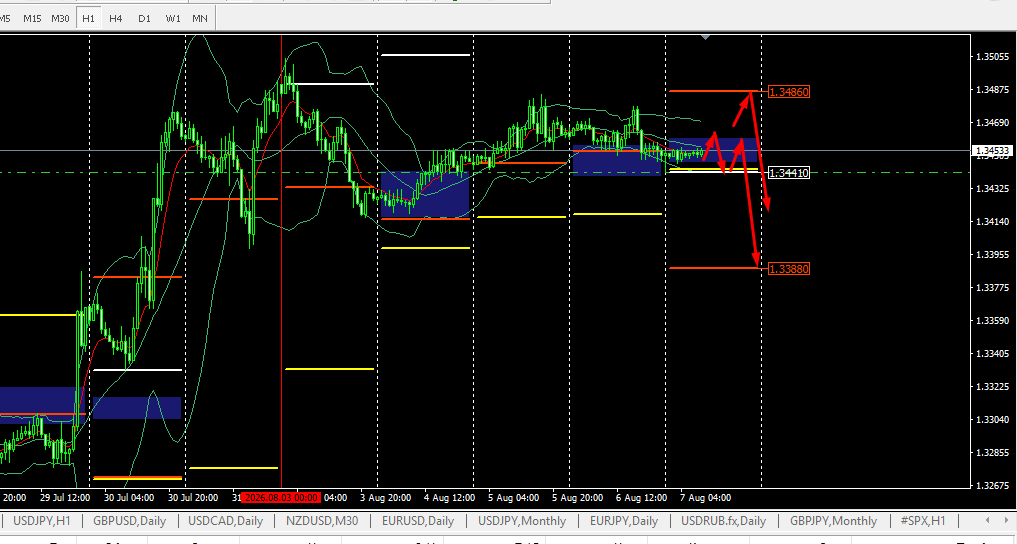Open the EURJPY,Daily chart tab
The image size is (1017, 544).
tap(623, 521)
